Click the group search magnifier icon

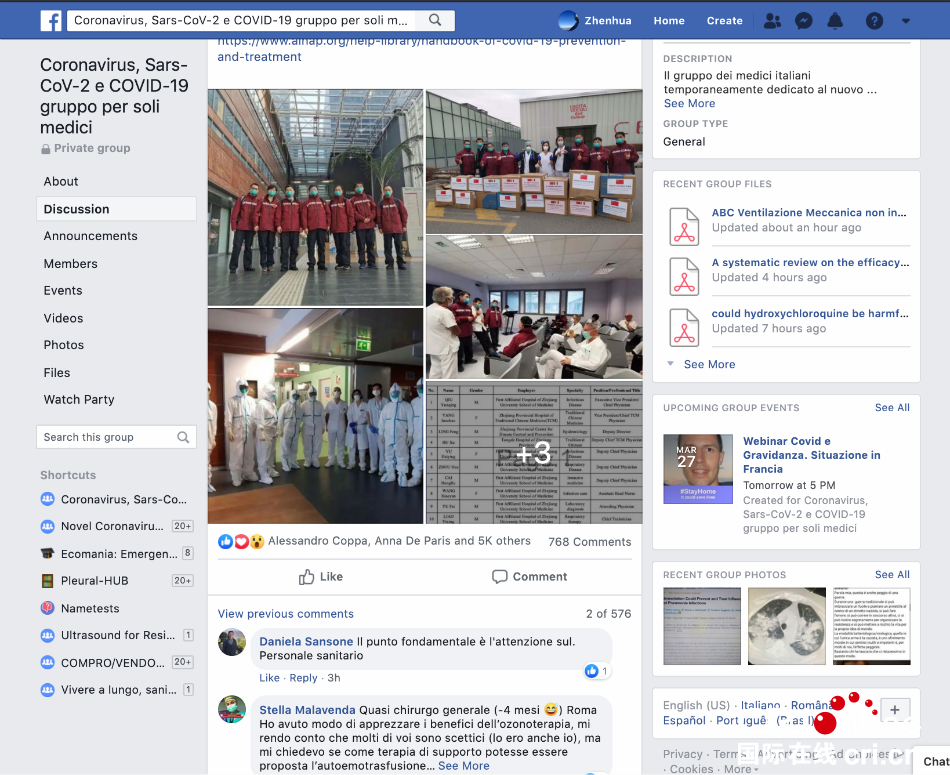pyautogui.click(x=183, y=437)
